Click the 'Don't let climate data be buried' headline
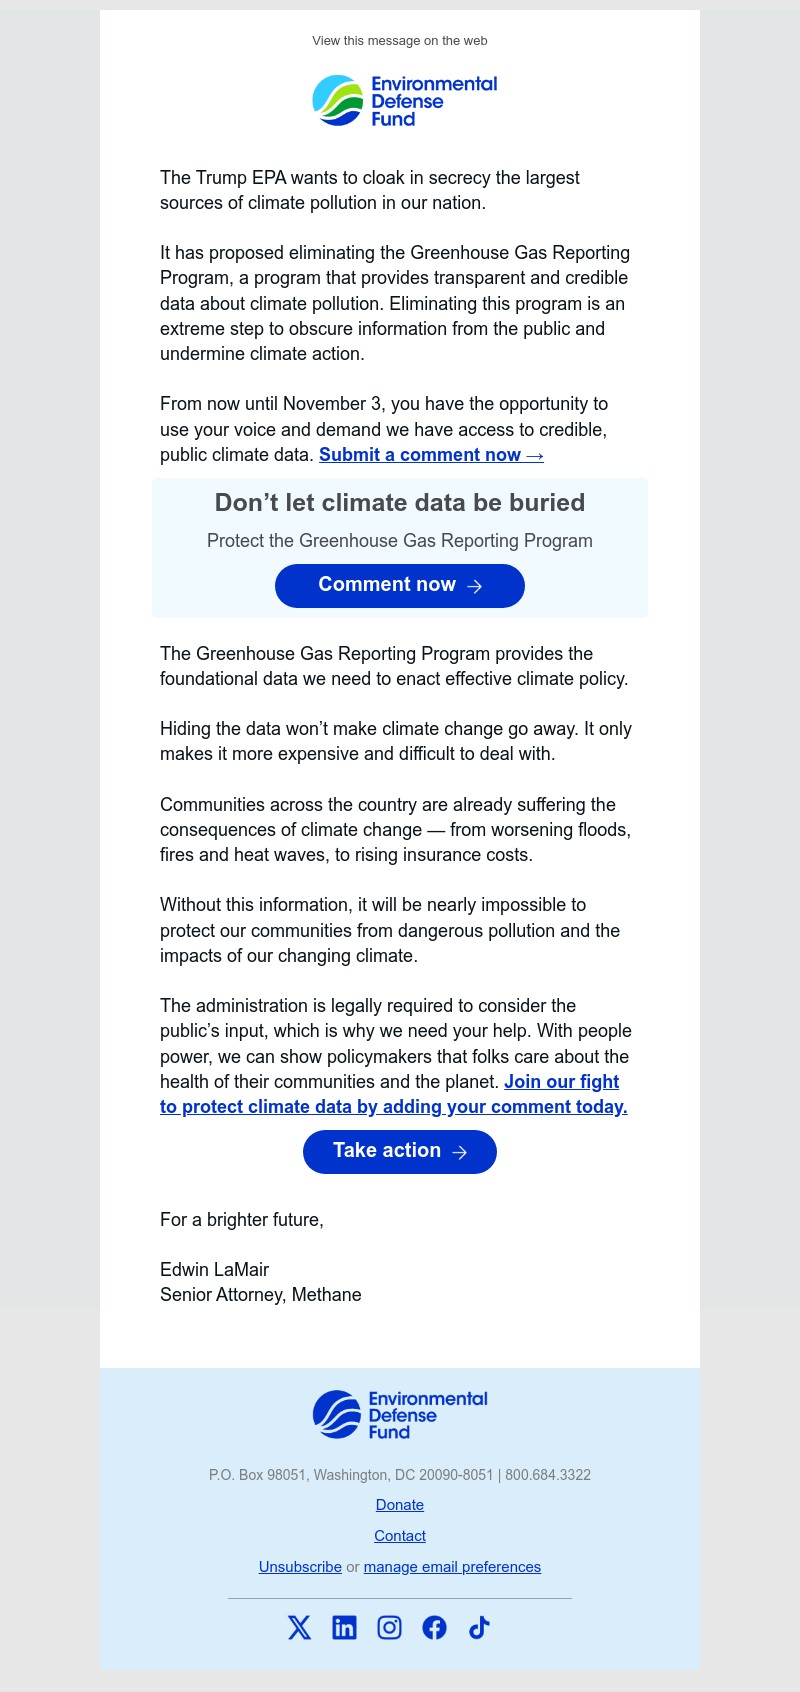800x1692 pixels. [x=399, y=503]
